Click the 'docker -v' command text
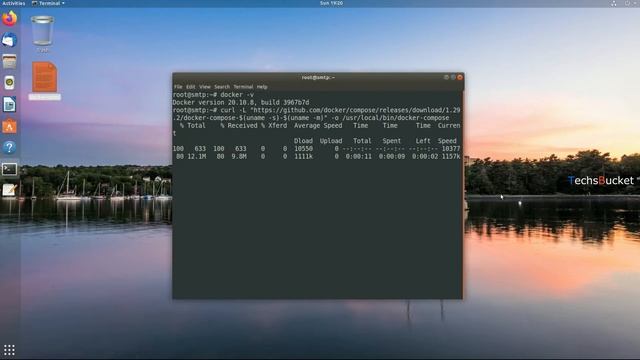The image size is (640, 360). pyautogui.click(x=237, y=95)
